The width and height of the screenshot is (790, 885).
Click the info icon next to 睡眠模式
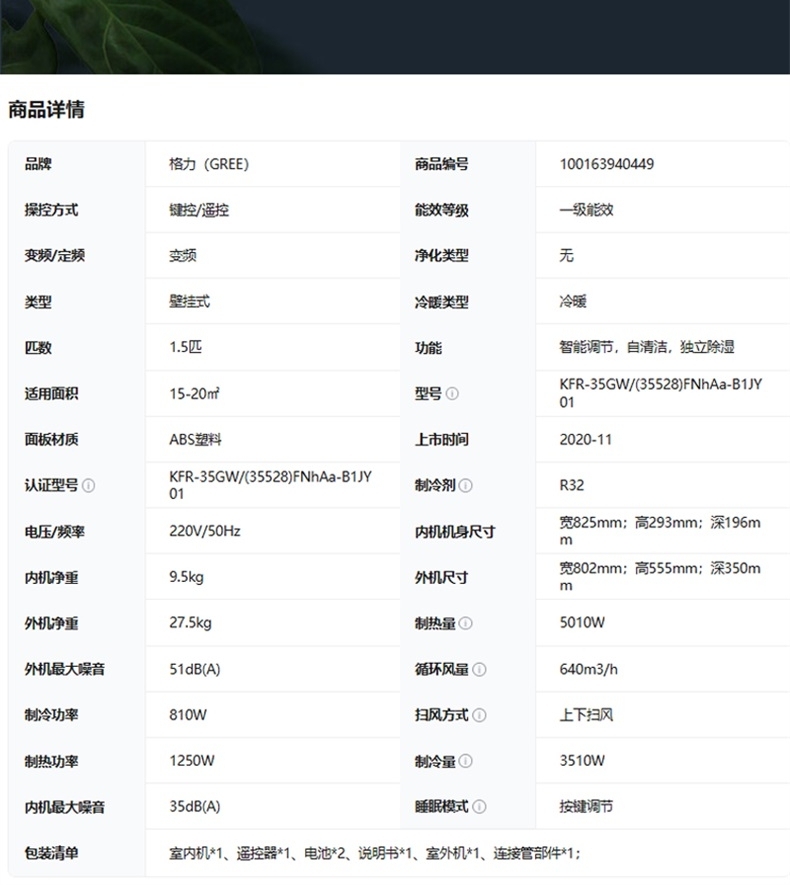click(479, 808)
